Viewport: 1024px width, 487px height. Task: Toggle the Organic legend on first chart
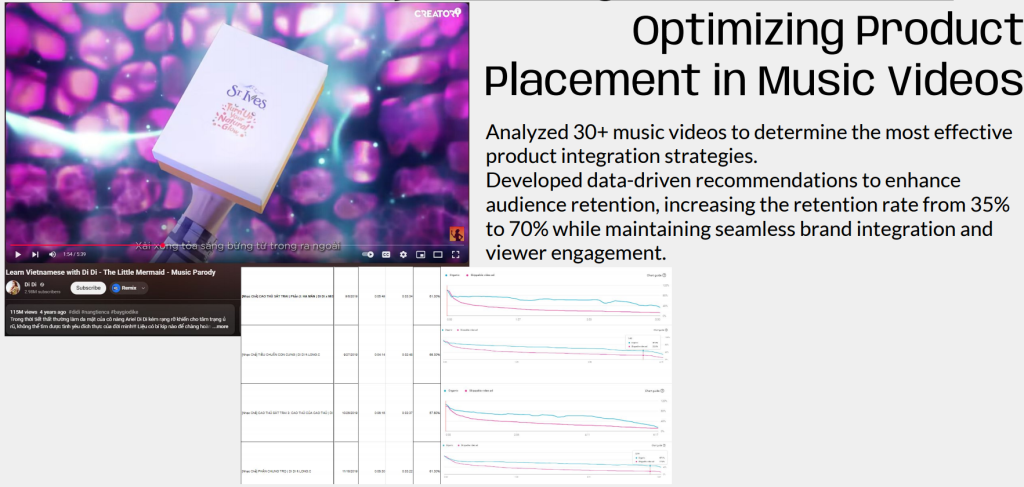[453, 275]
